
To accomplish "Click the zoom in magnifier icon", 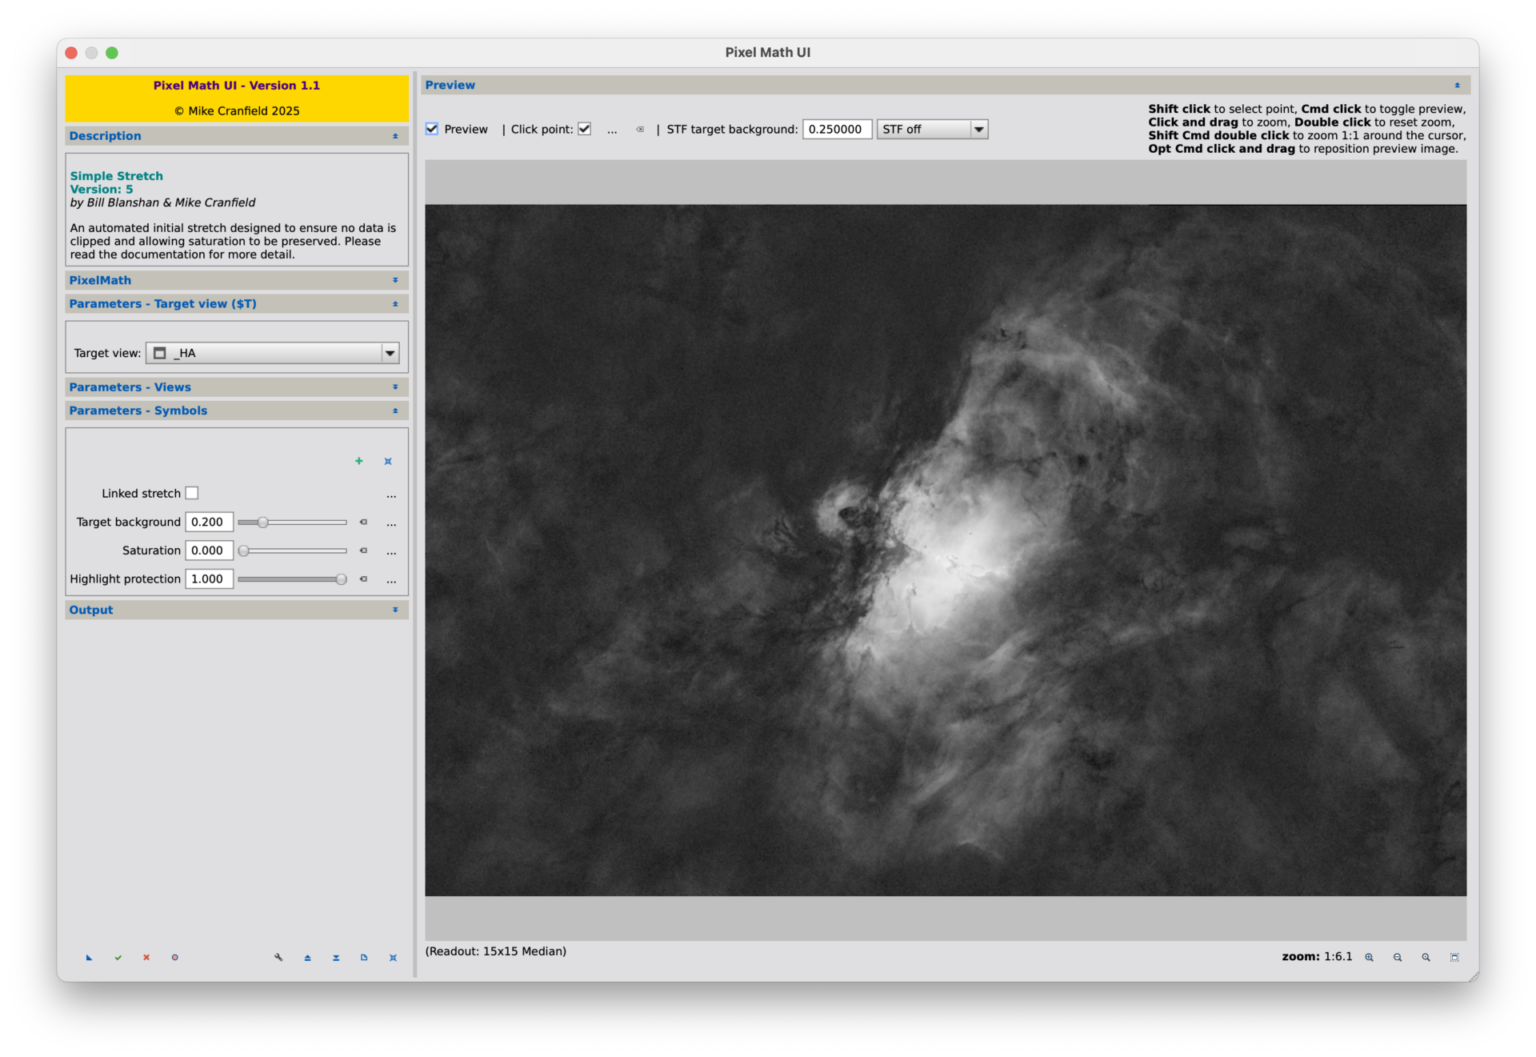I will coord(1369,957).
